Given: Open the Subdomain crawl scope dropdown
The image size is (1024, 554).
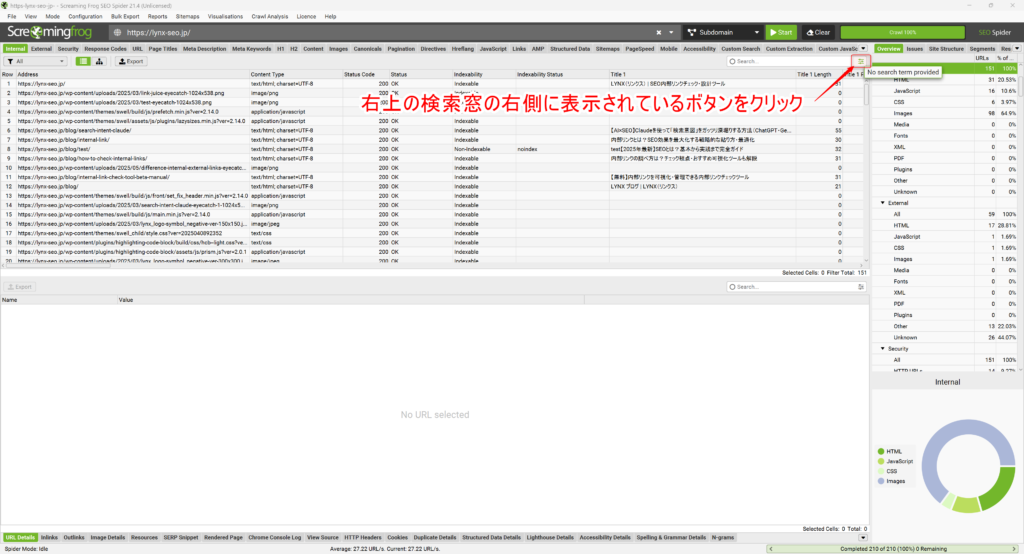Looking at the screenshot, I should point(722,32).
